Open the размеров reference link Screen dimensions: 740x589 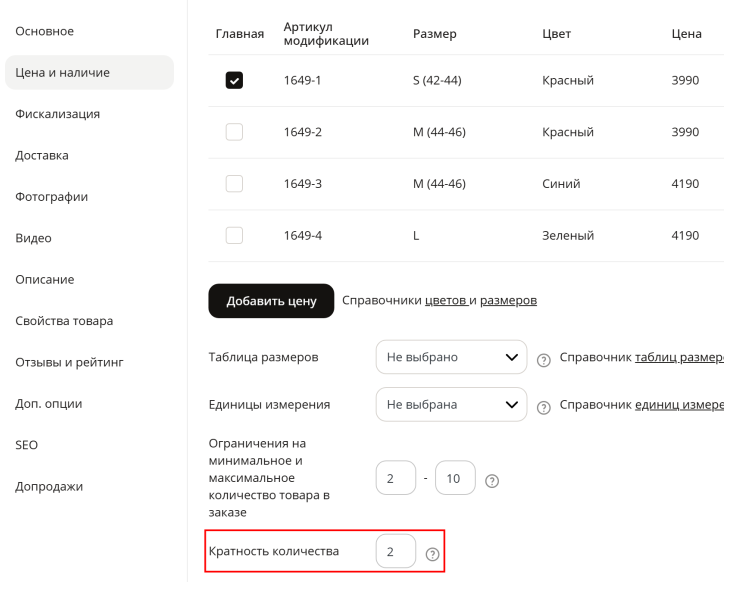tap(508, 301)
